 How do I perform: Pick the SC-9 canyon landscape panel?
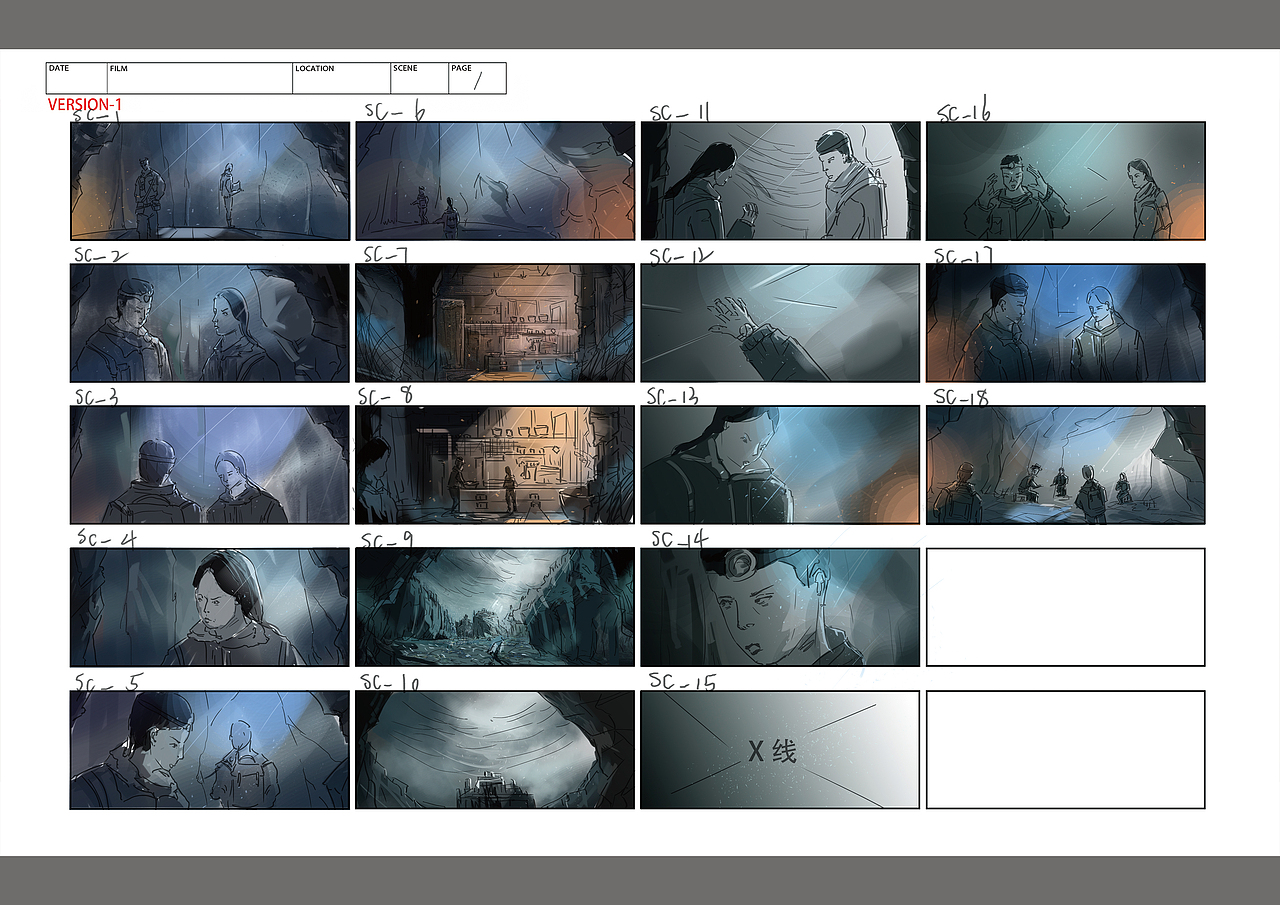point(495,607)
